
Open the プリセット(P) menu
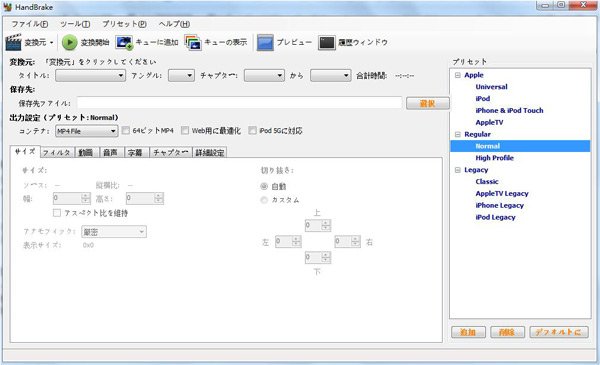tap(124, 24)
